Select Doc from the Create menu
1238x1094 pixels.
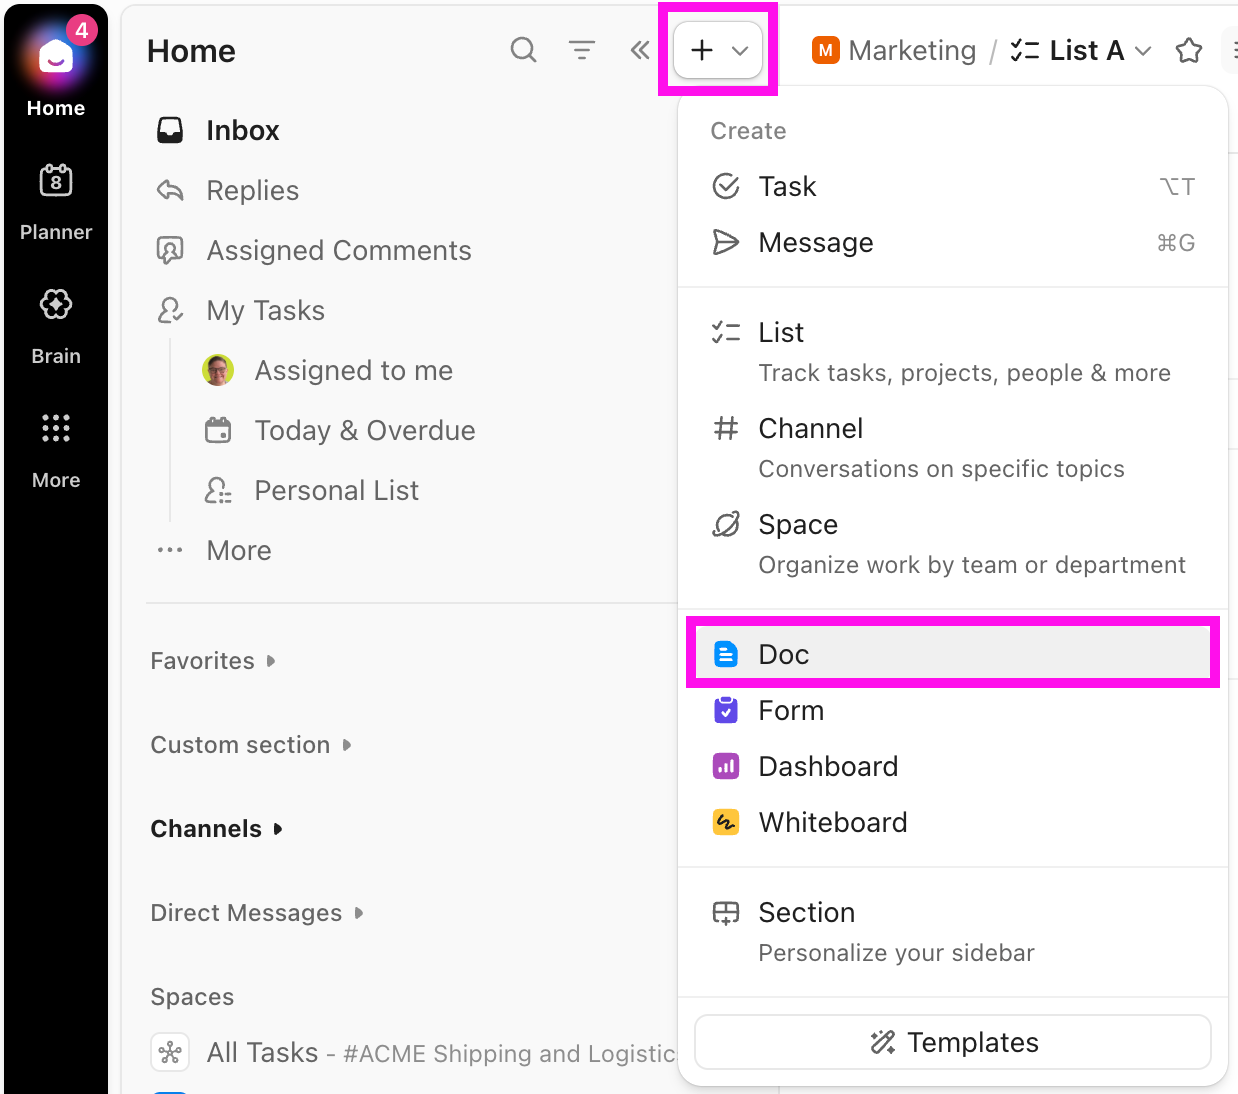(x=783, y=653)
